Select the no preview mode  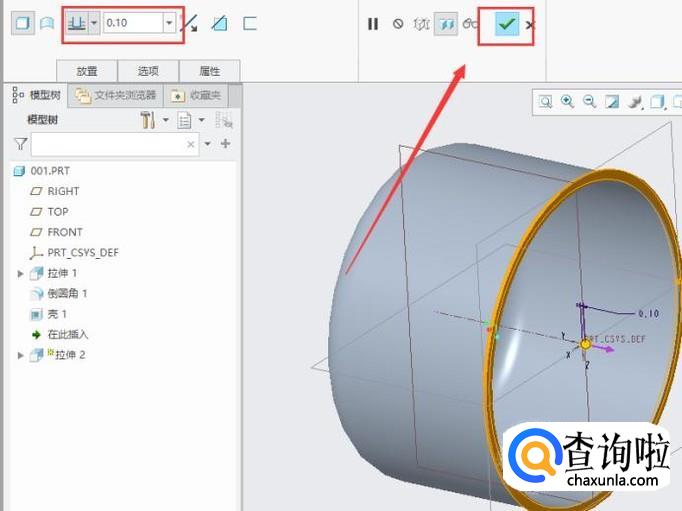[x=398, y=24]
